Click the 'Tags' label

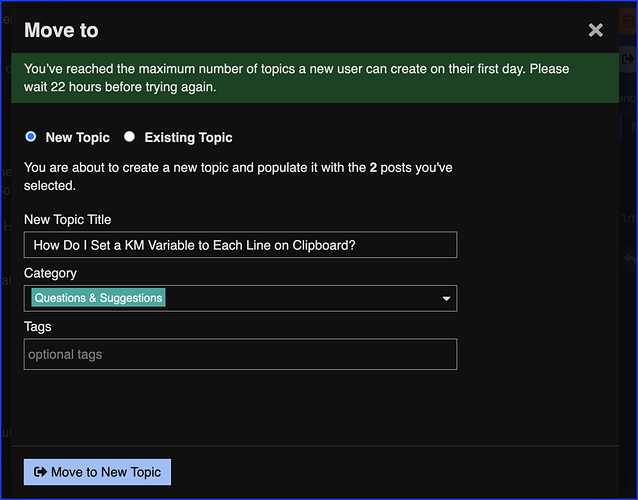[38, 327]
